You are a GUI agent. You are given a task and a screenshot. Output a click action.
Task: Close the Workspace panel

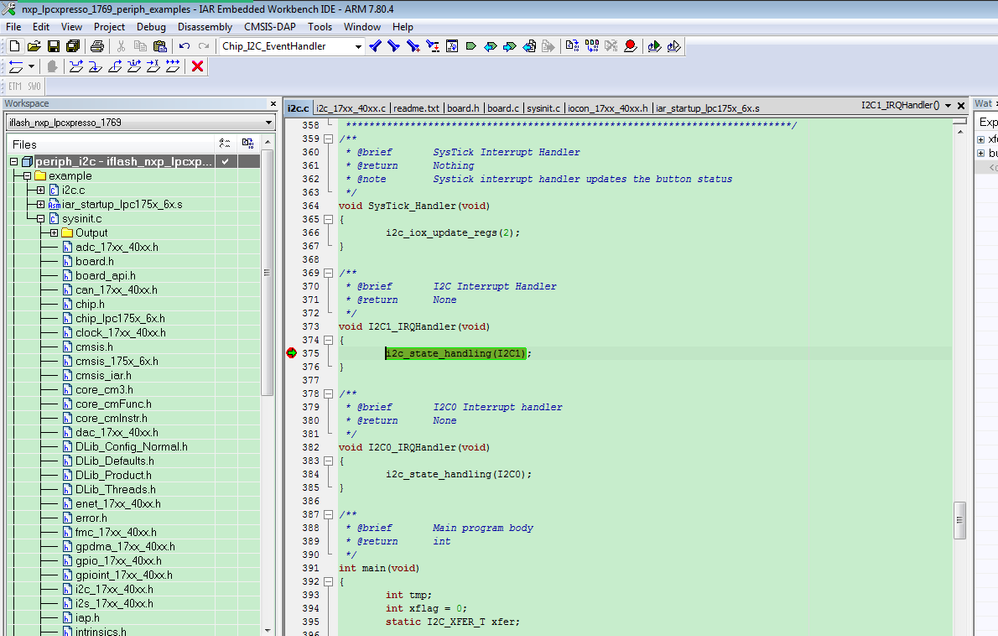click(x=273, y=104)
